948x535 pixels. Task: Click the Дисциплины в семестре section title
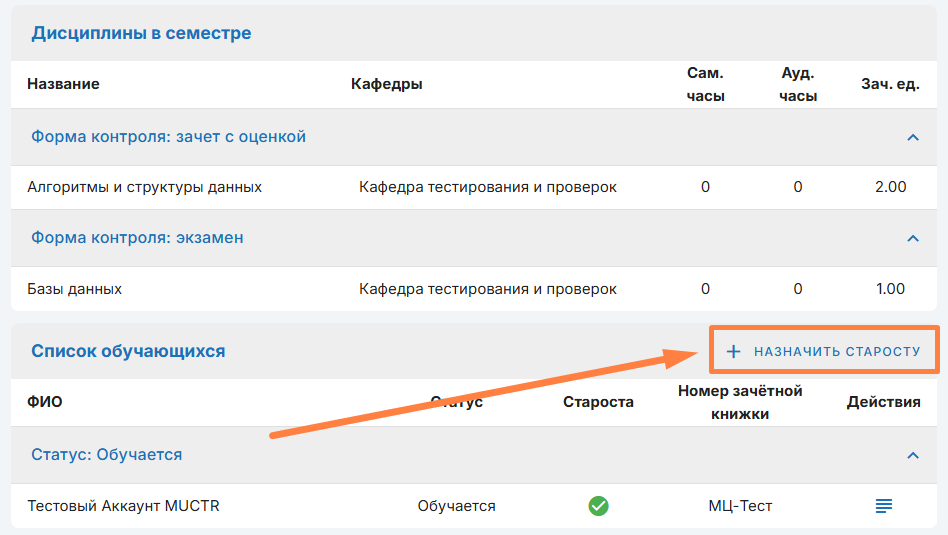[x=141, y=33]
